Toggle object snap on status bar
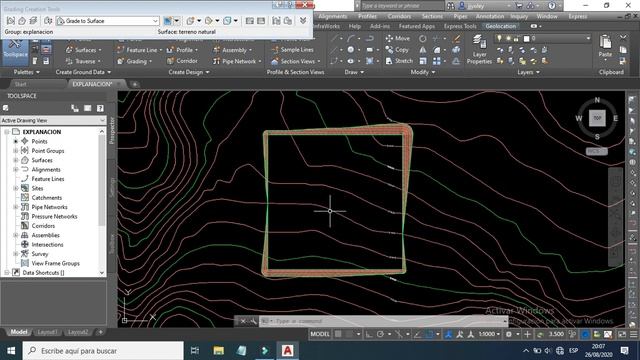This screenshot has height=360, width=640. pos(429,334)
